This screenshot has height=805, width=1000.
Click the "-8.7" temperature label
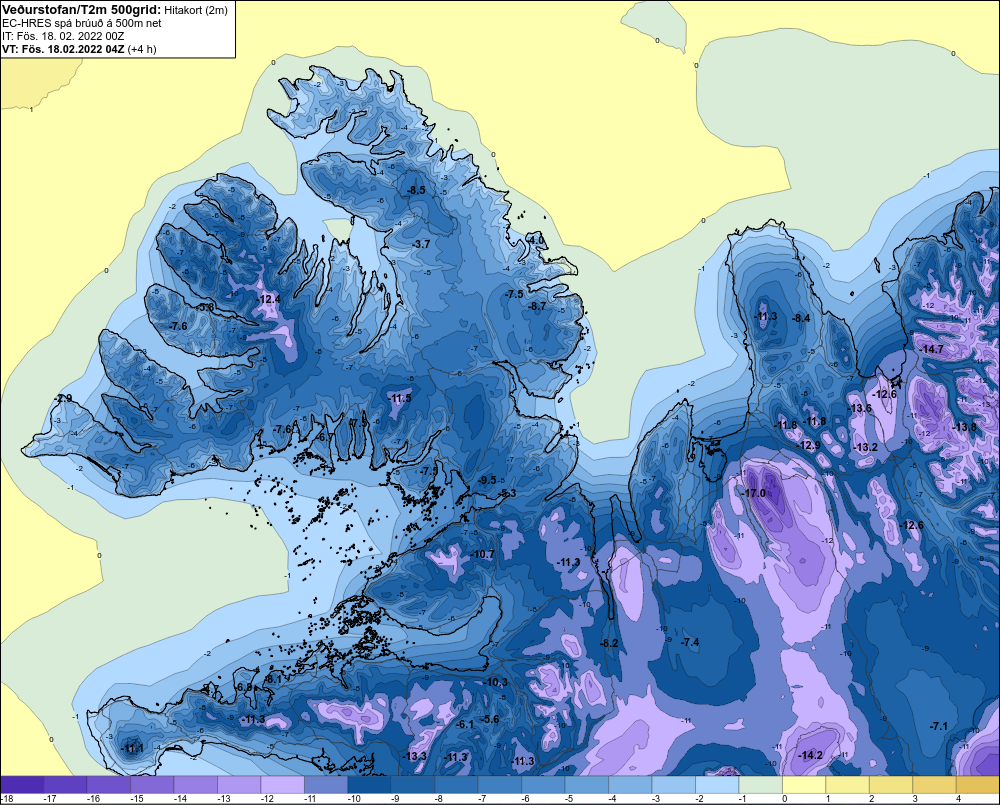coord(537,306)
